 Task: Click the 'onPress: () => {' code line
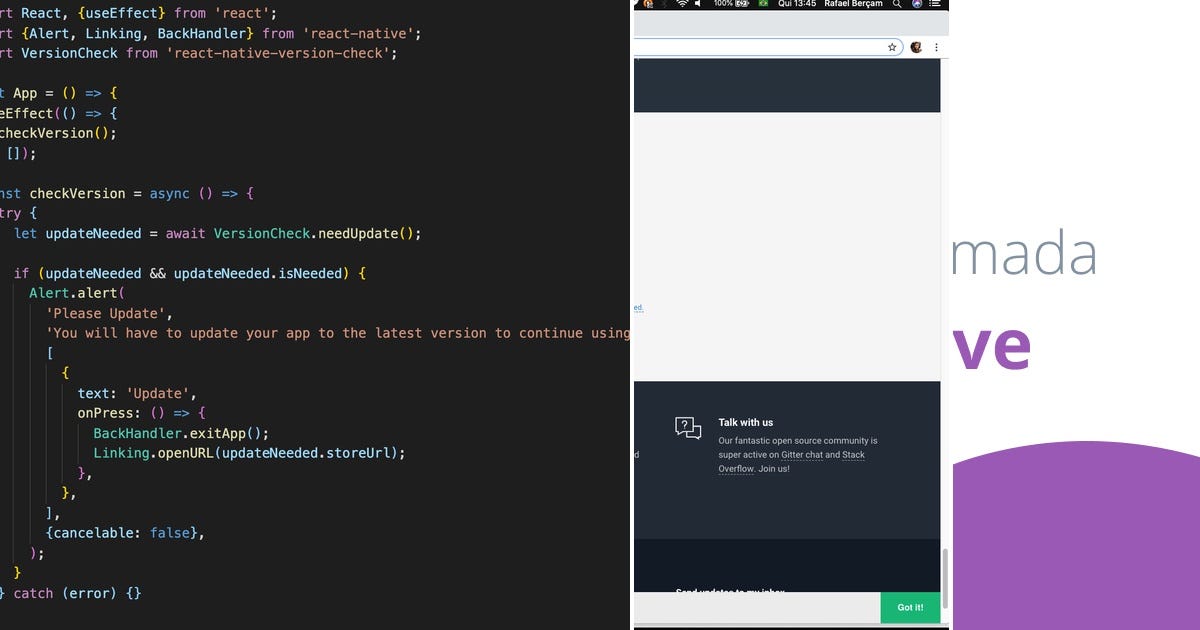pos(141,413)
